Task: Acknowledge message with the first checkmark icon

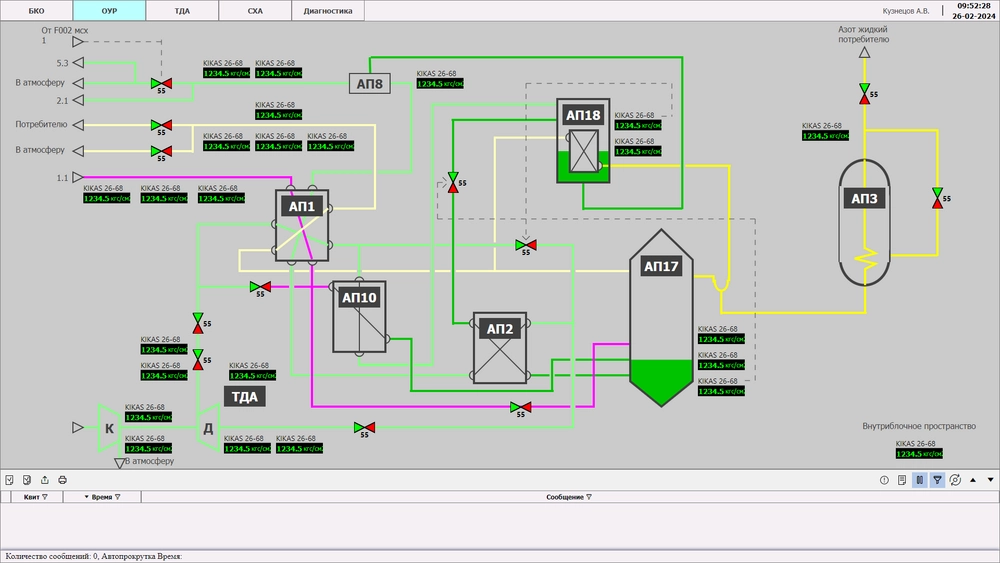Action: tap(9, 480)
